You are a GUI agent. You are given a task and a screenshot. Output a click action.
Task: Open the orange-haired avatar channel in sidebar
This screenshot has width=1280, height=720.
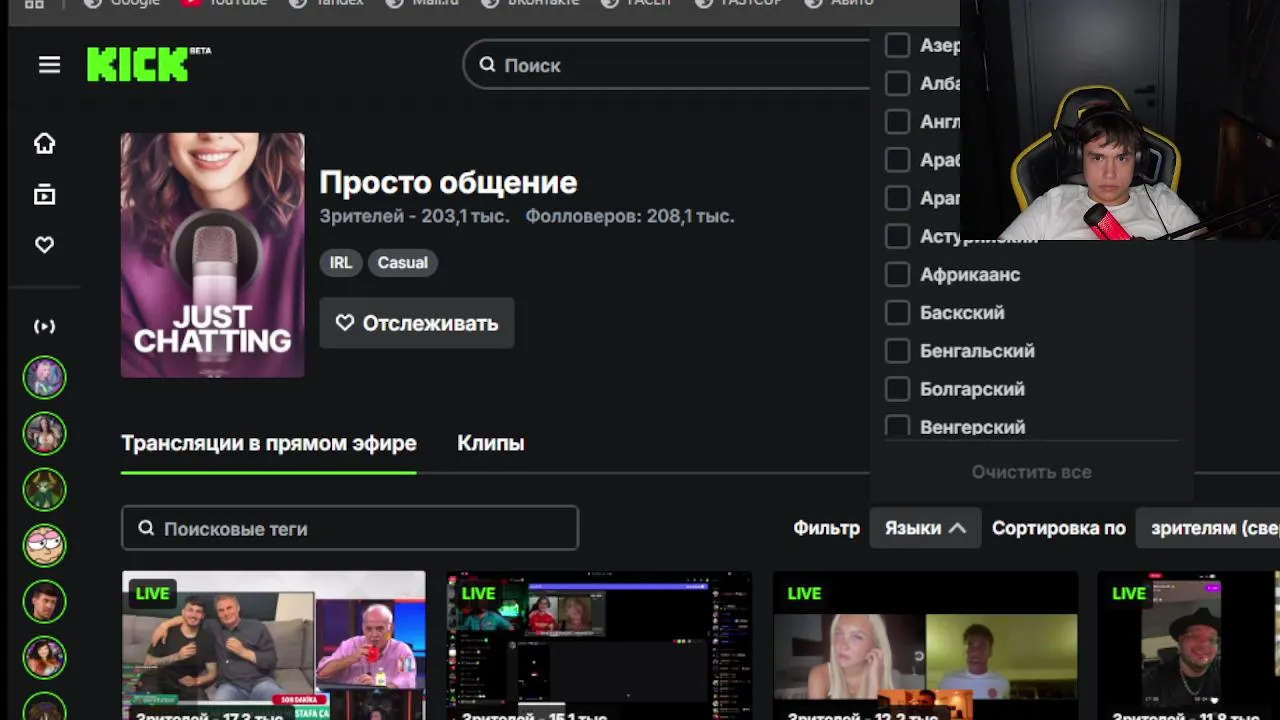point(44,658)
